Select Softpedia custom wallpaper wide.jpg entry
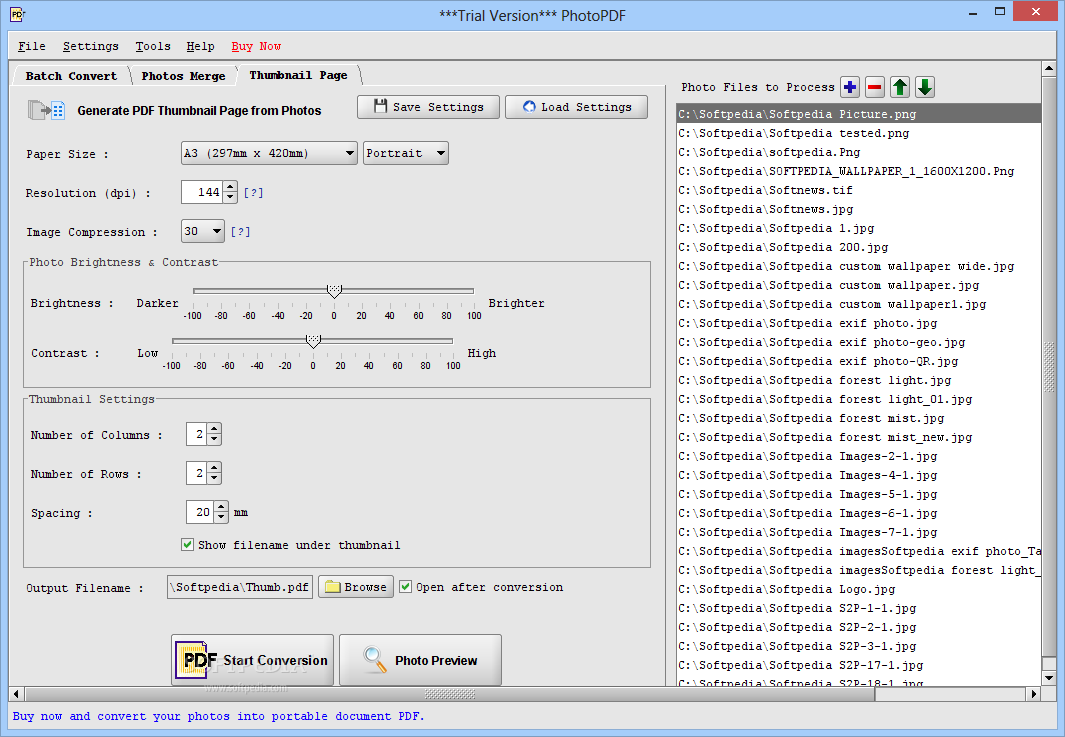The height and width of the screenshot is (737, 1065). [x=859, y=266]
